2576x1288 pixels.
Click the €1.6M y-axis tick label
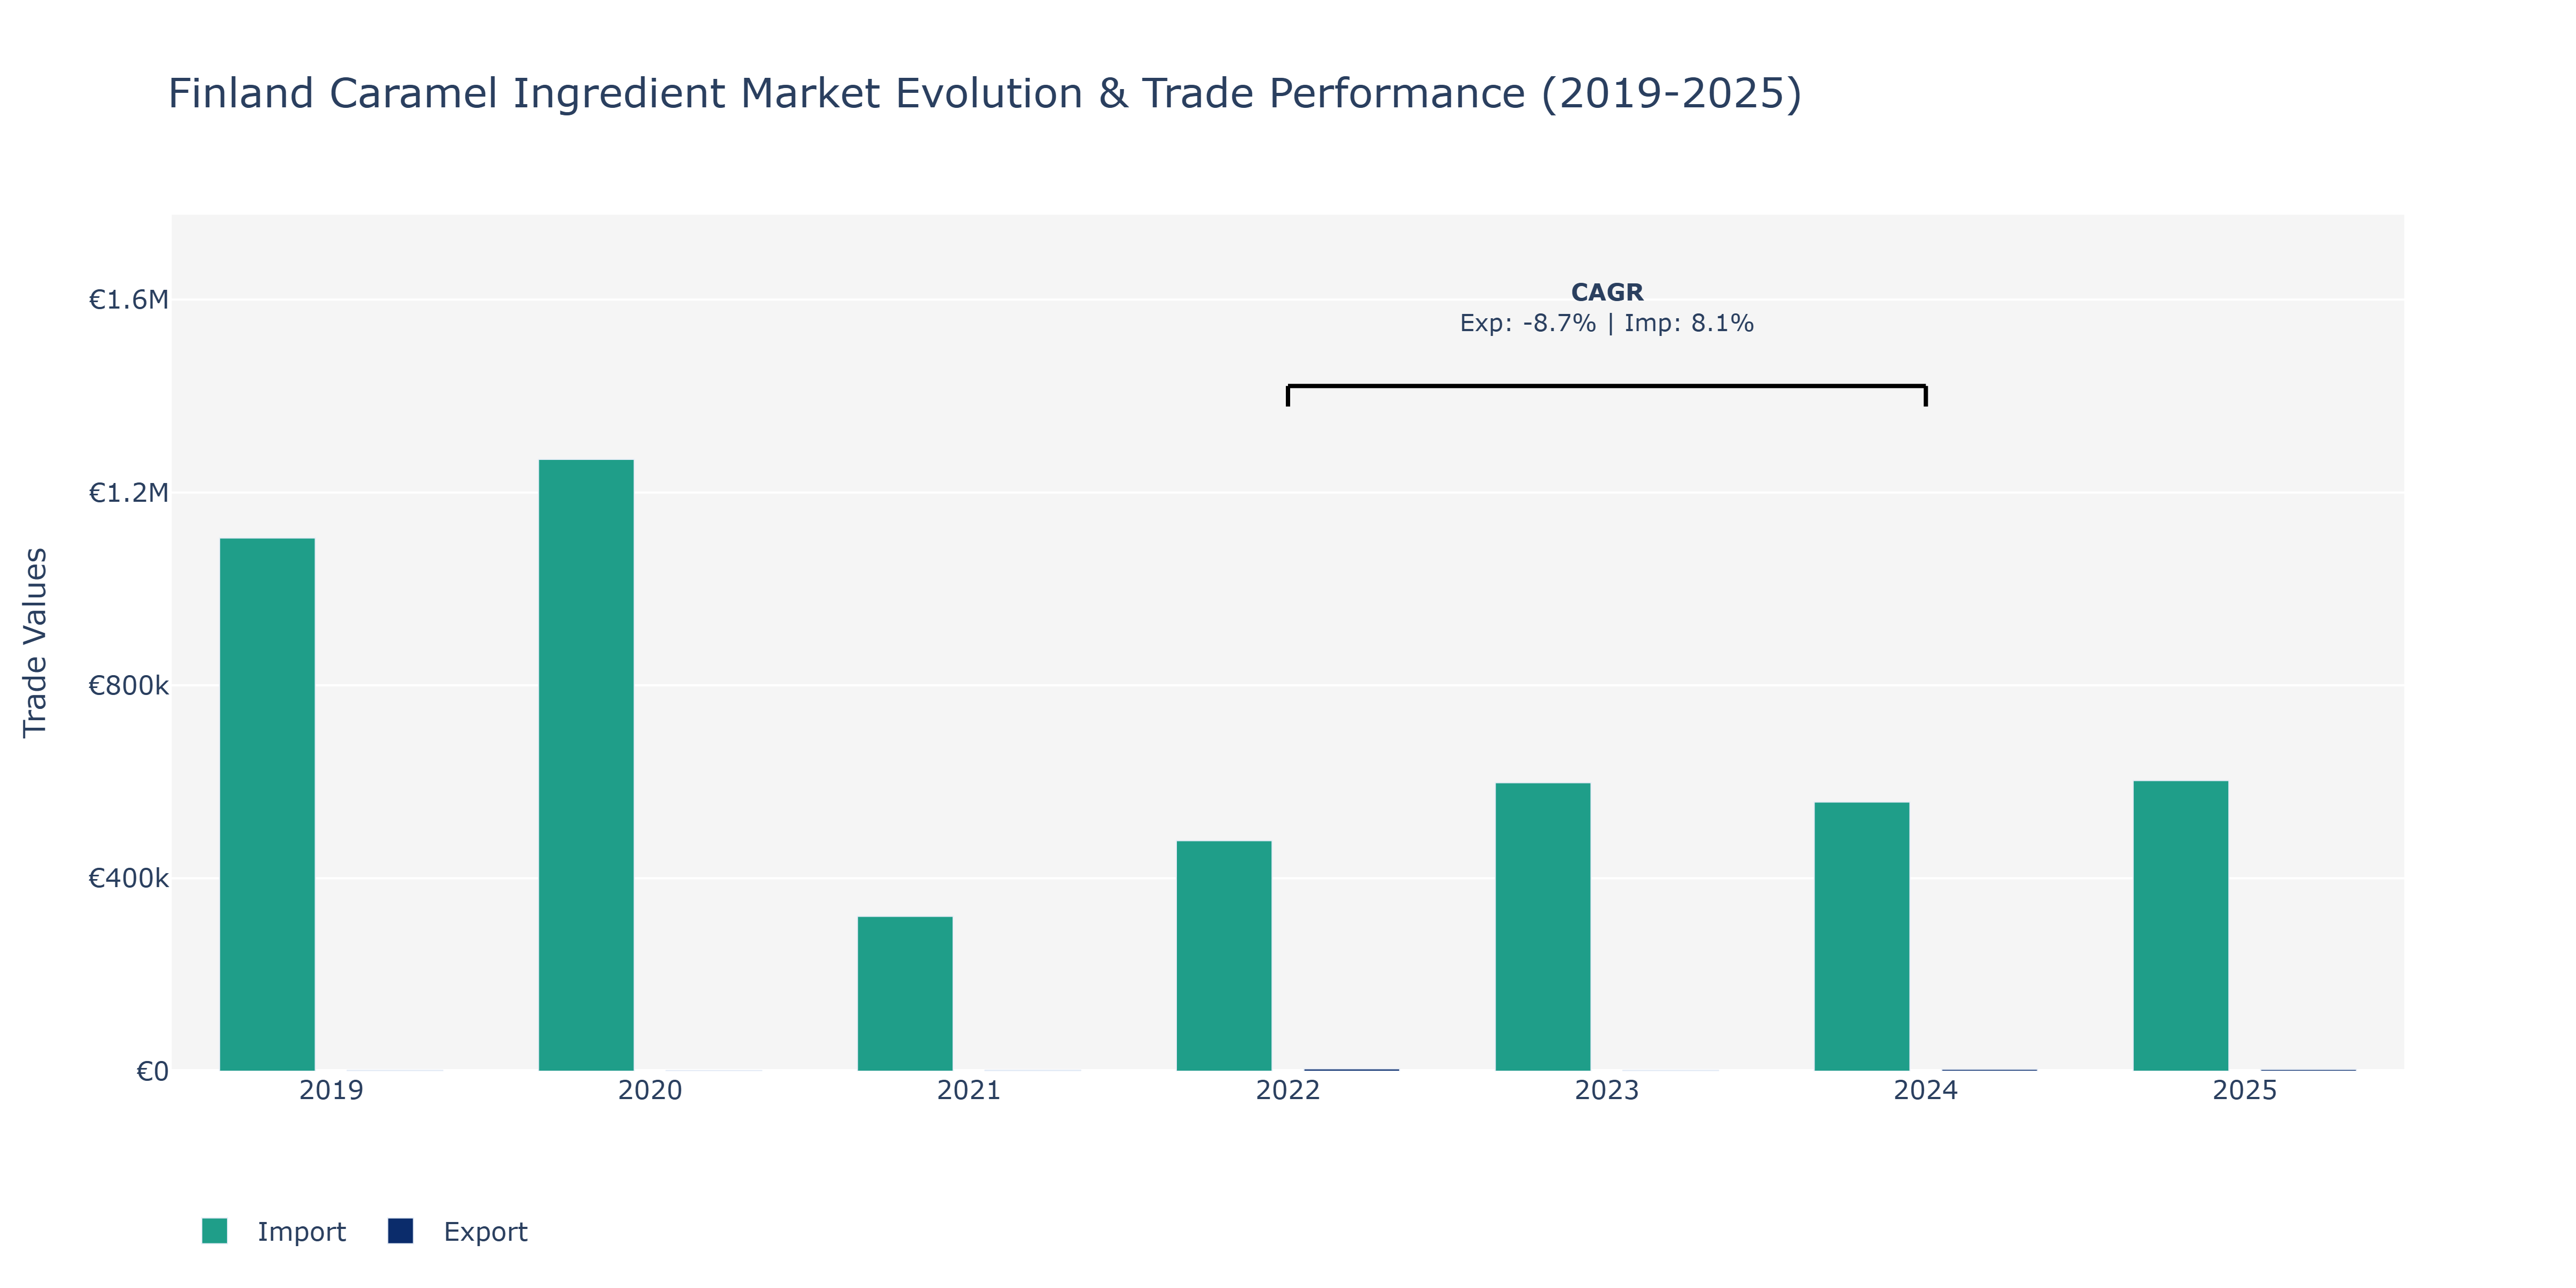[129, 300]
